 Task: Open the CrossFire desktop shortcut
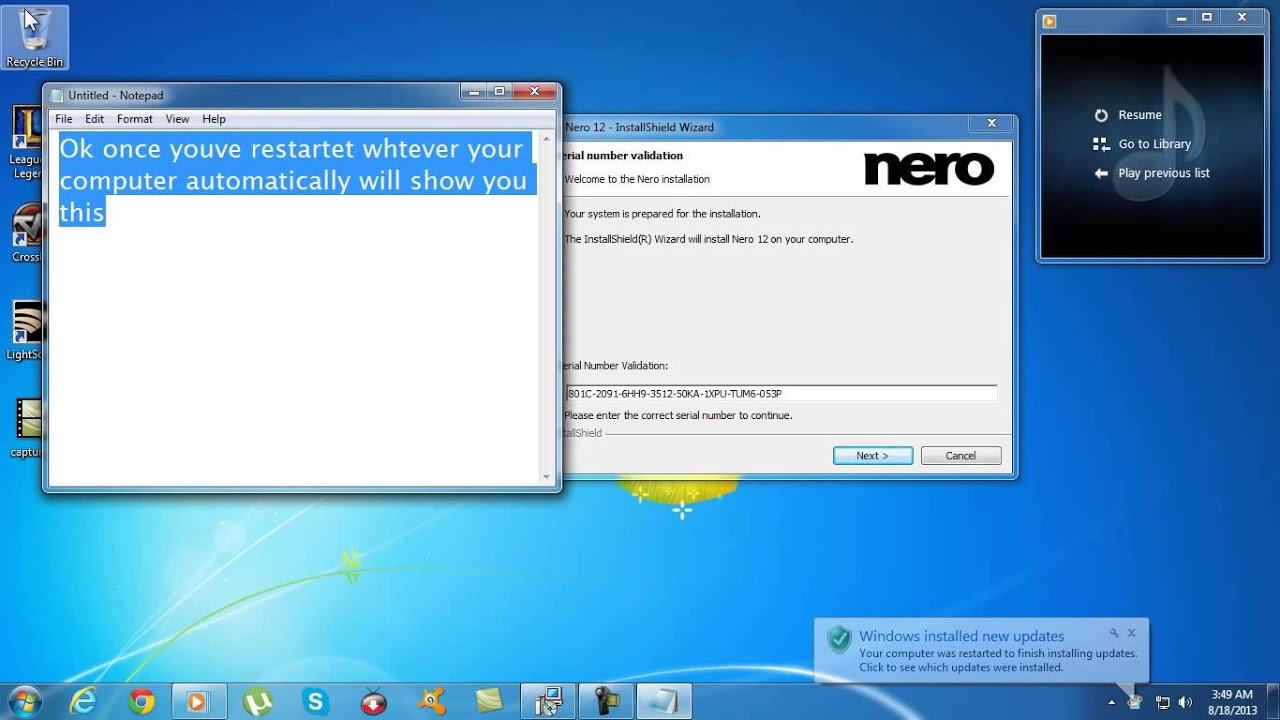(x=27, y=233)
